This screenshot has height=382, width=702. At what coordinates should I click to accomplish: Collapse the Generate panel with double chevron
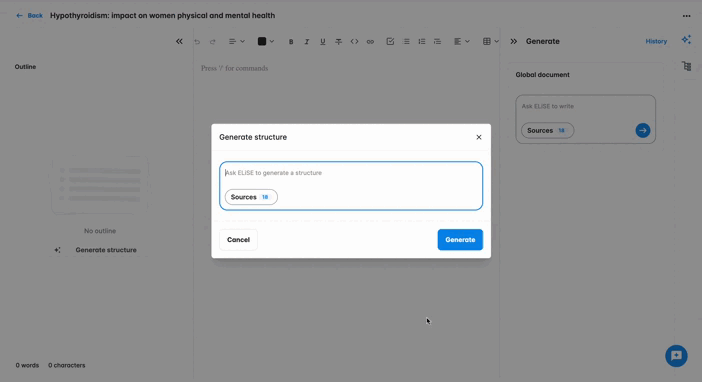coord(514,41)
